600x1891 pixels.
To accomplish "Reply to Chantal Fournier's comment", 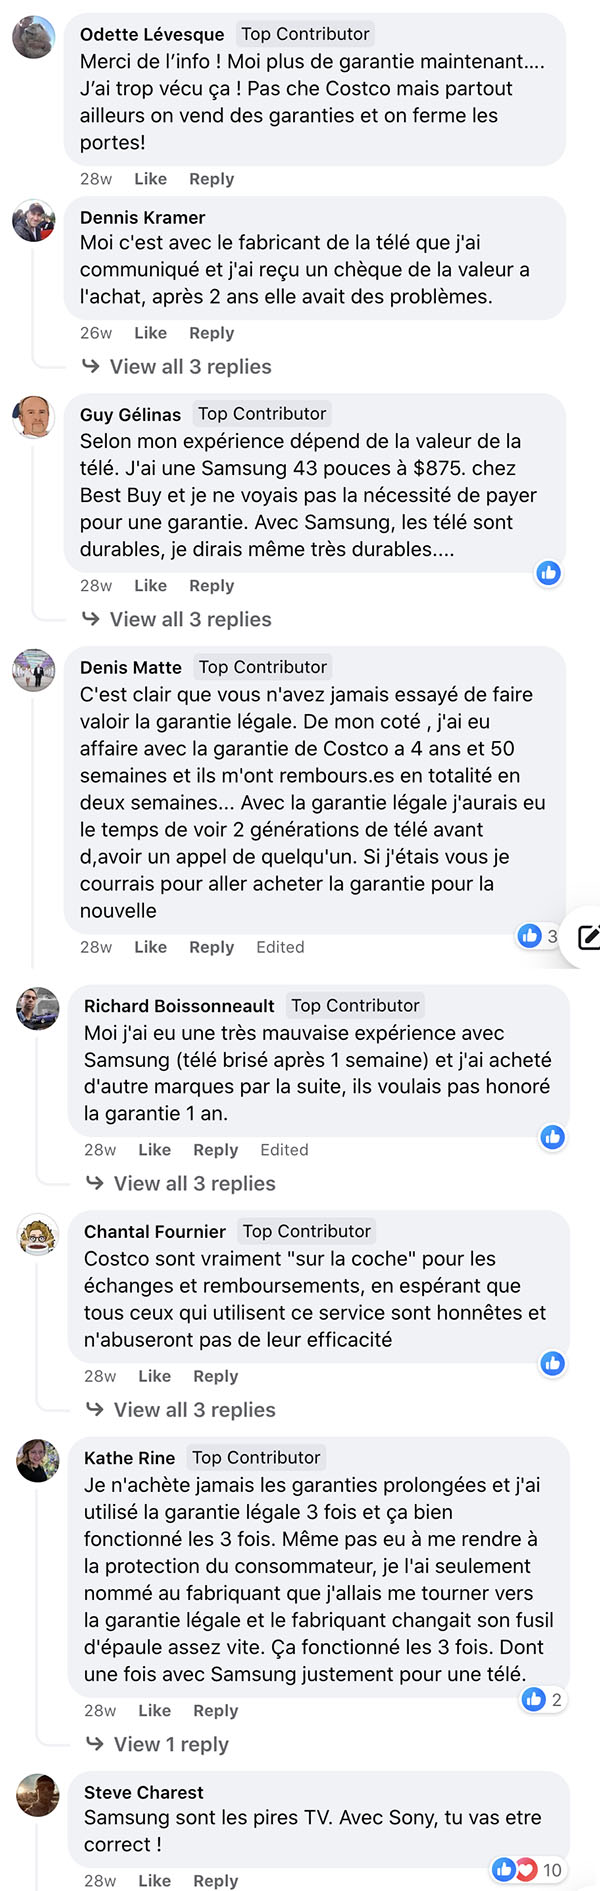I will pos(215,1376).
